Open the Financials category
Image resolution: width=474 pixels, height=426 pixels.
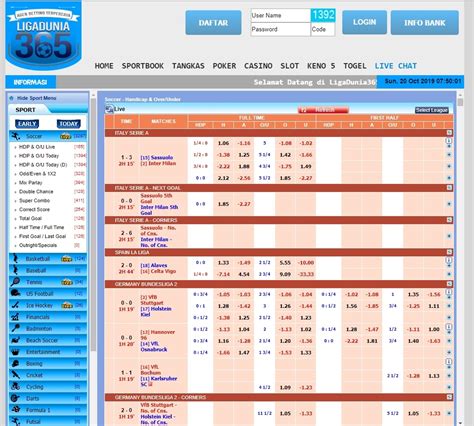point(48,317)
